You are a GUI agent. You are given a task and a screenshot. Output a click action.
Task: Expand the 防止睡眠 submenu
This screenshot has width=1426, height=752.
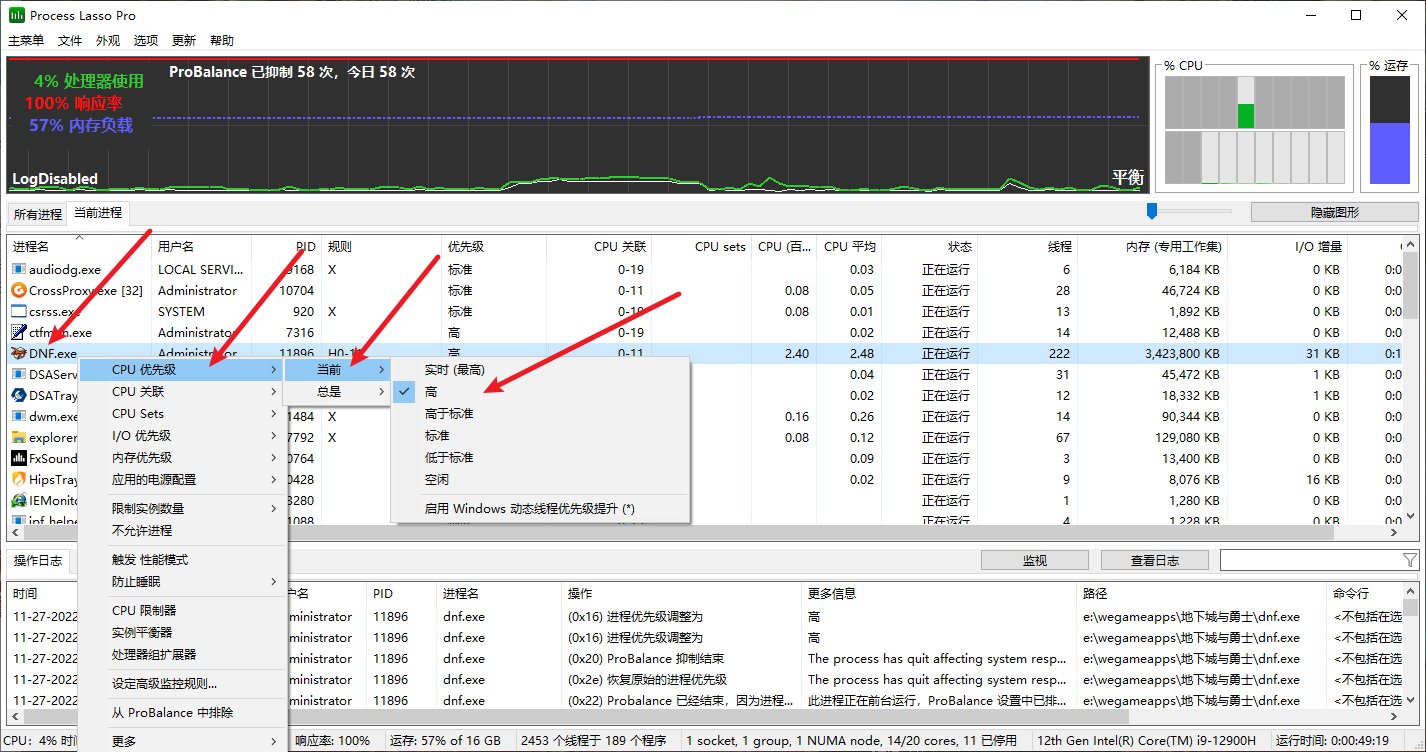[x=183, y=582]
